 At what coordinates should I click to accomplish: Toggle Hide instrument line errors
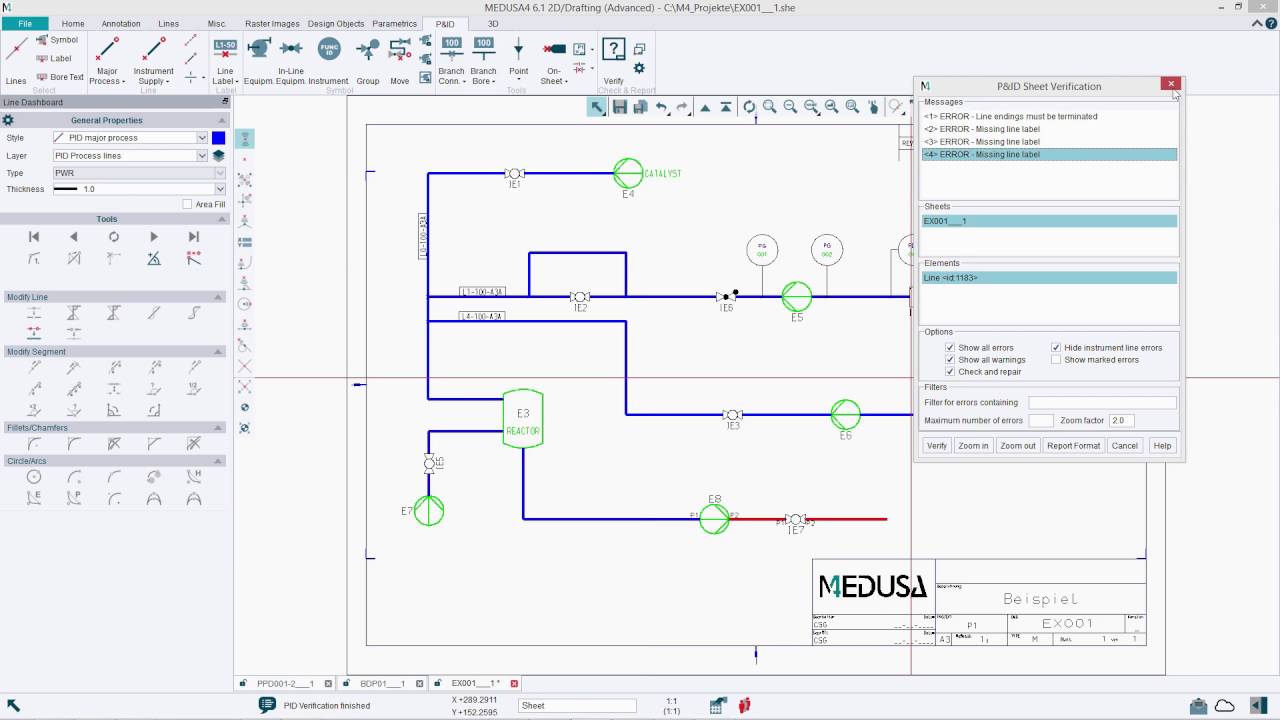pyautogui.click(x=1056, y=348)
